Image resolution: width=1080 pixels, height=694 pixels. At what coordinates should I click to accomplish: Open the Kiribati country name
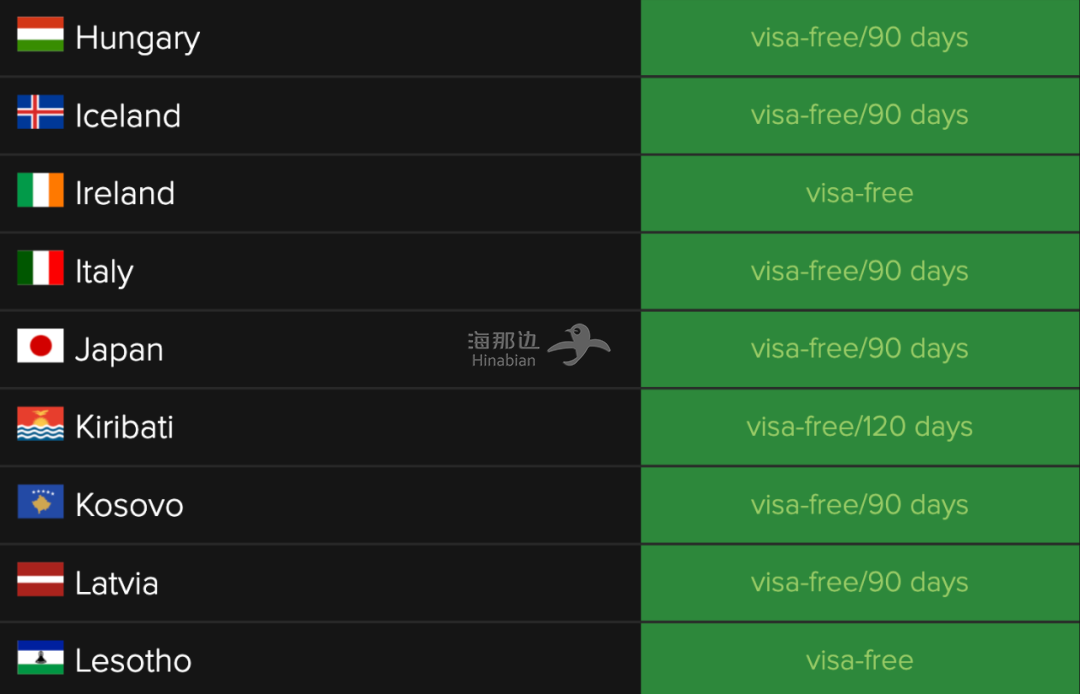click(x=124, y=427)
